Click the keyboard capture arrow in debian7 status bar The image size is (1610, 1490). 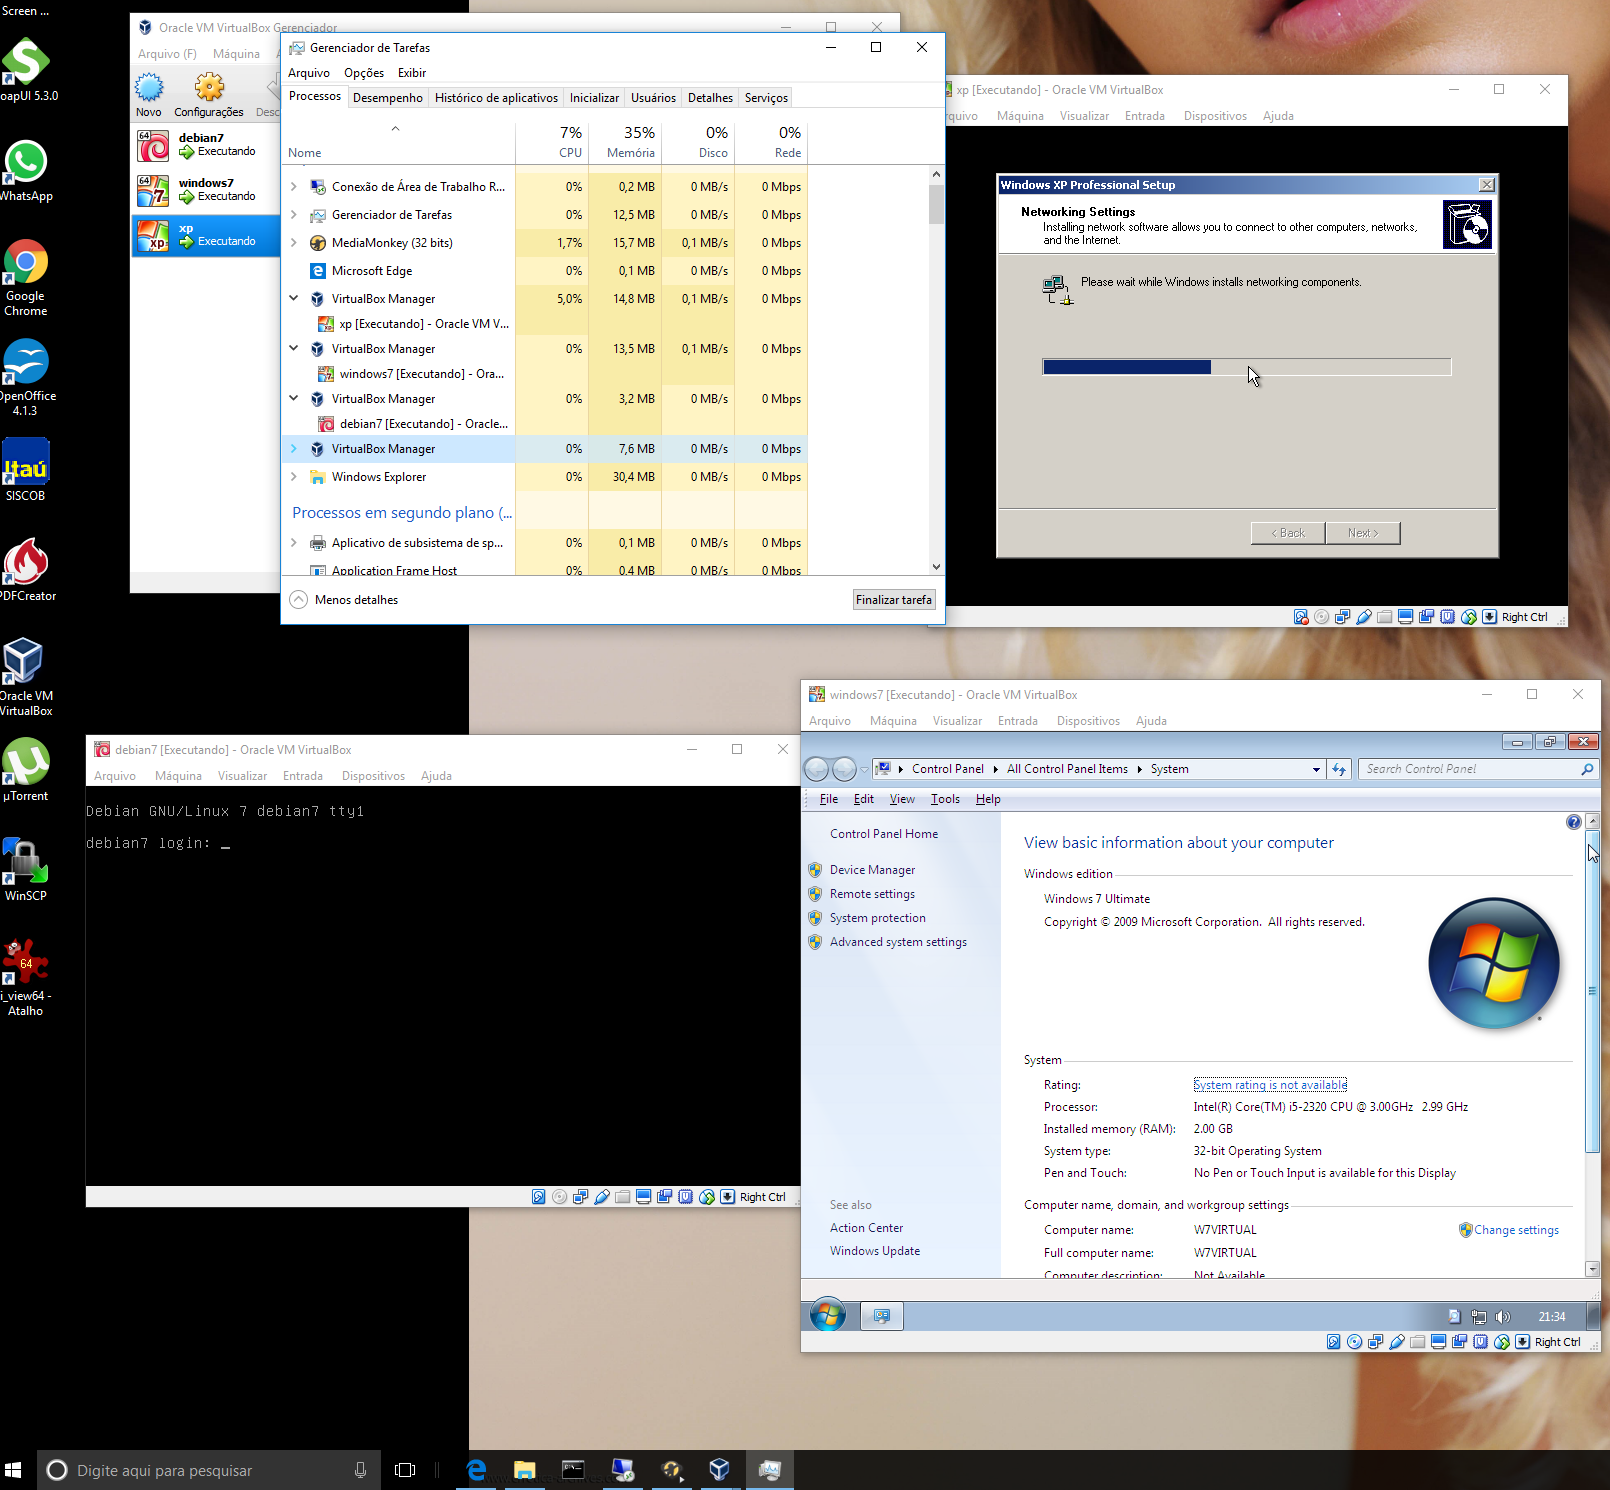point(728,1197)
